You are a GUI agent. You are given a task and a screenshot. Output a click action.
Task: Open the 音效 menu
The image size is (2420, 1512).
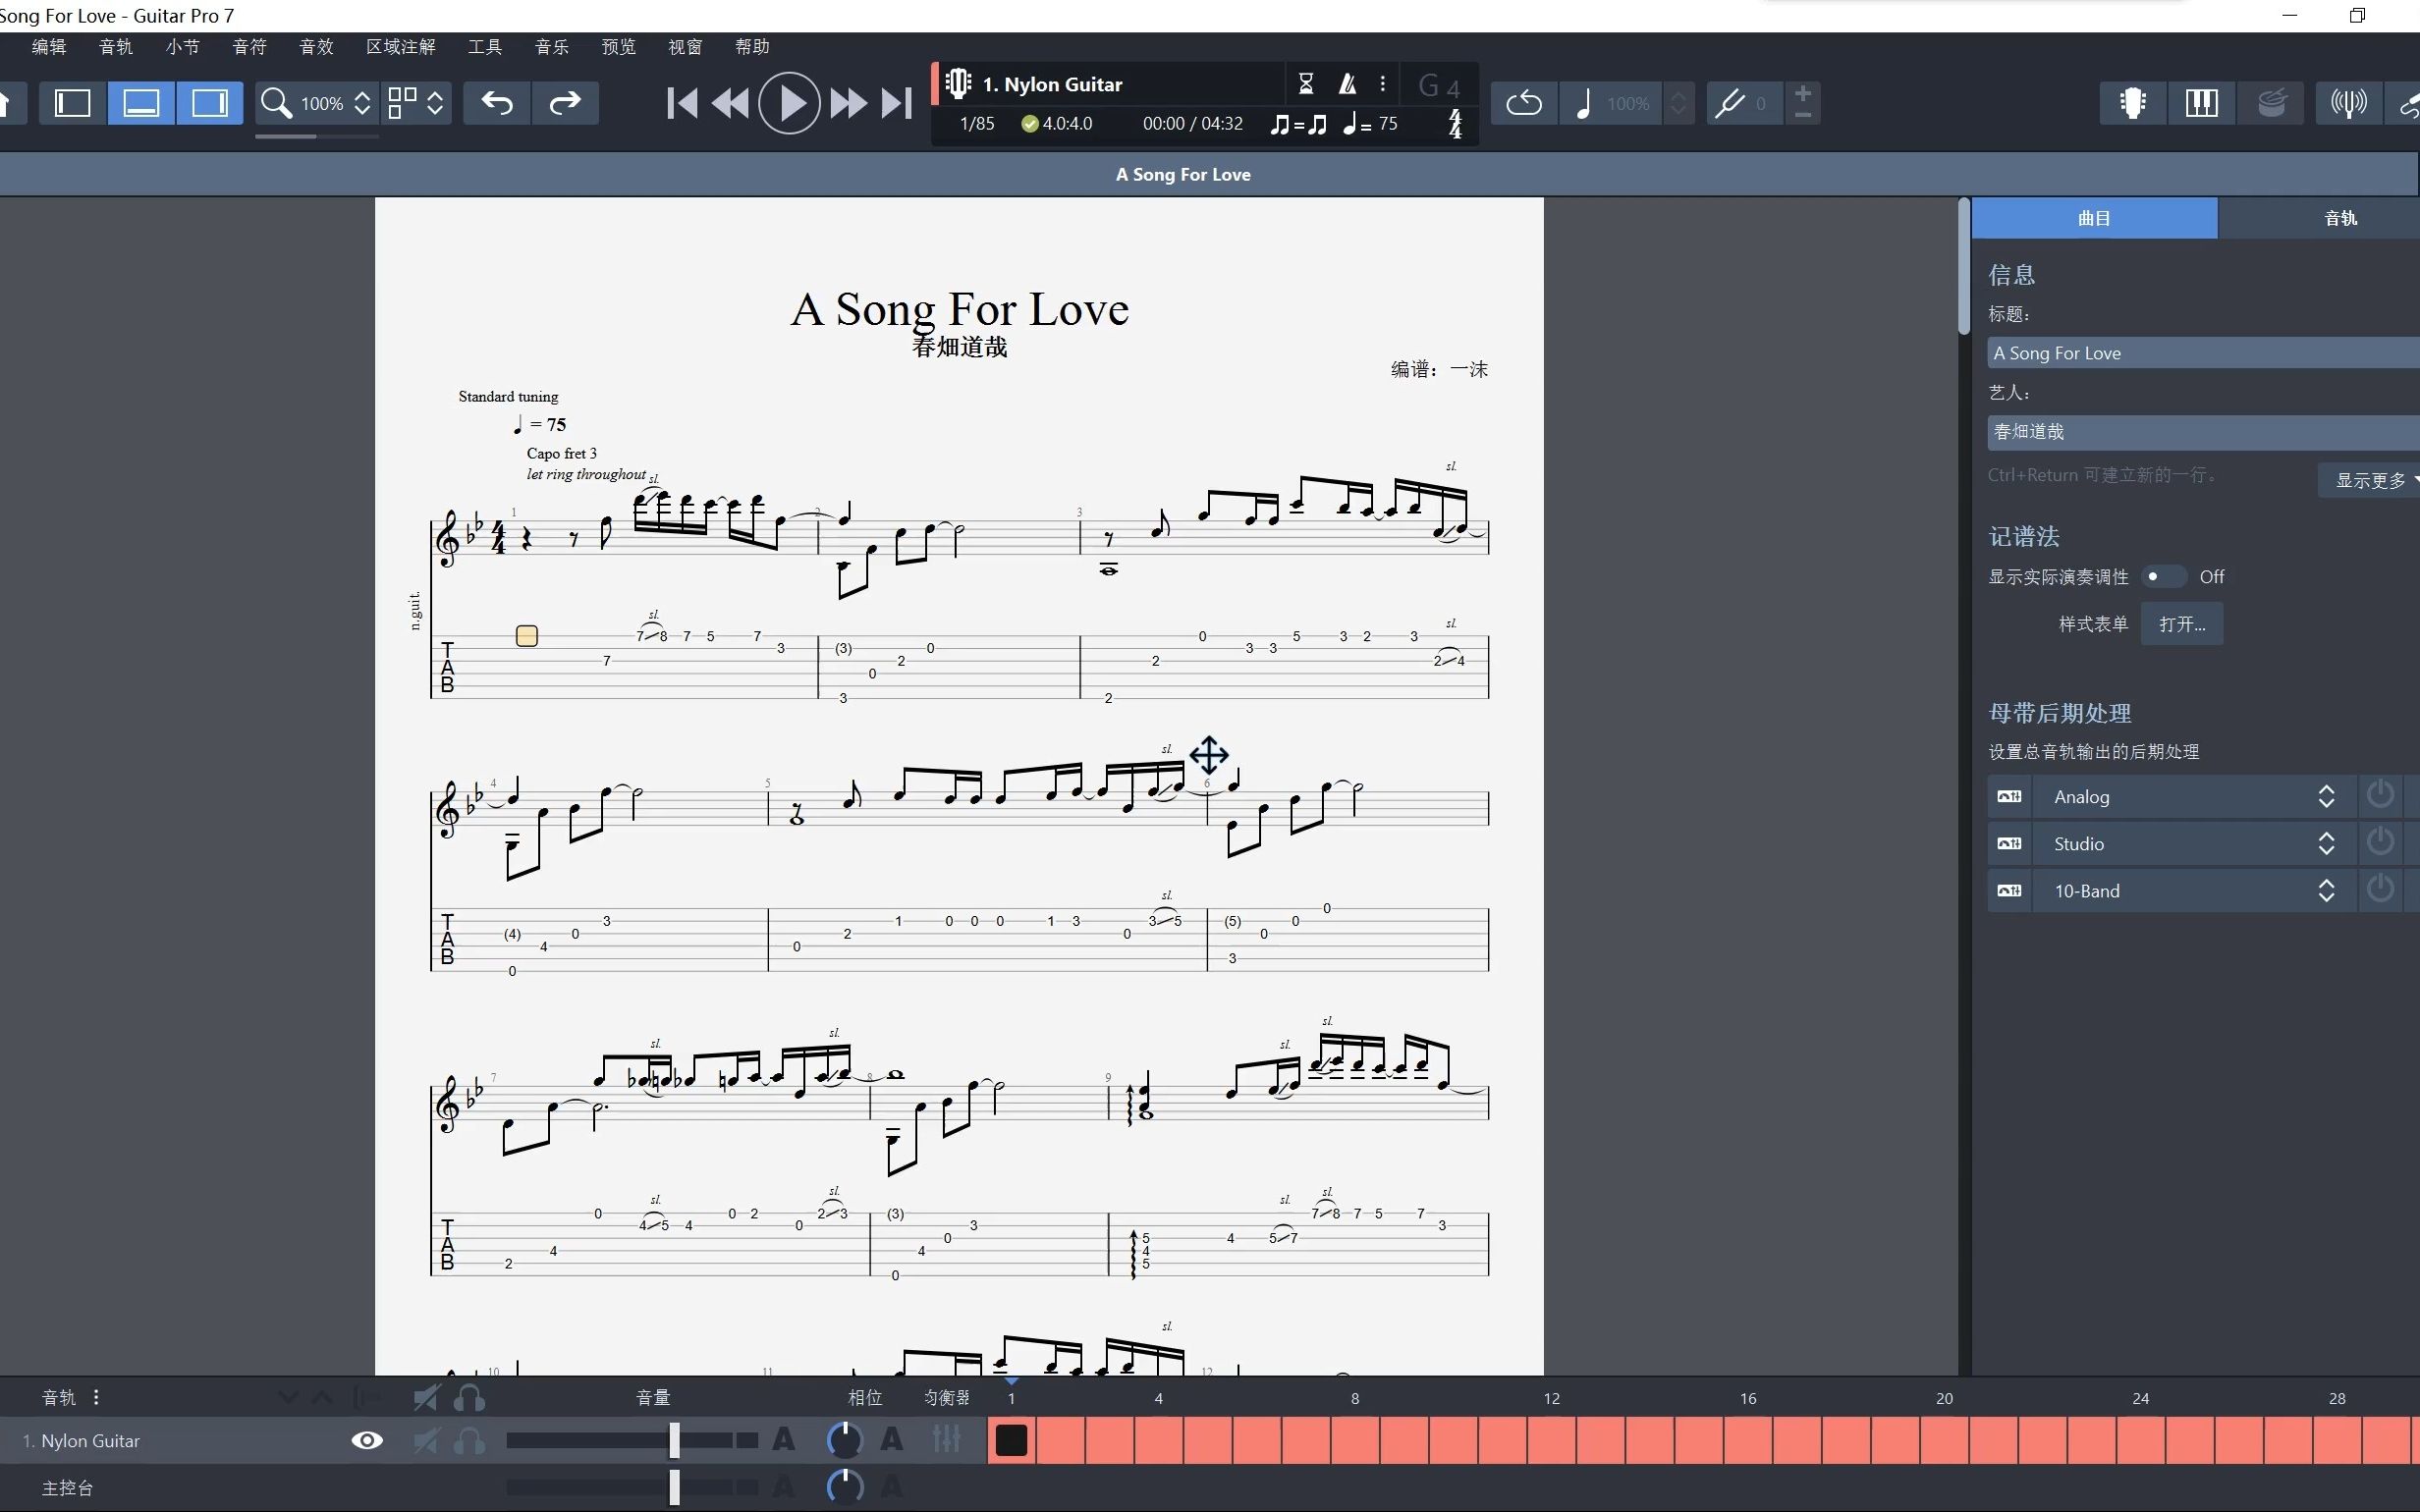click(316, 47)
